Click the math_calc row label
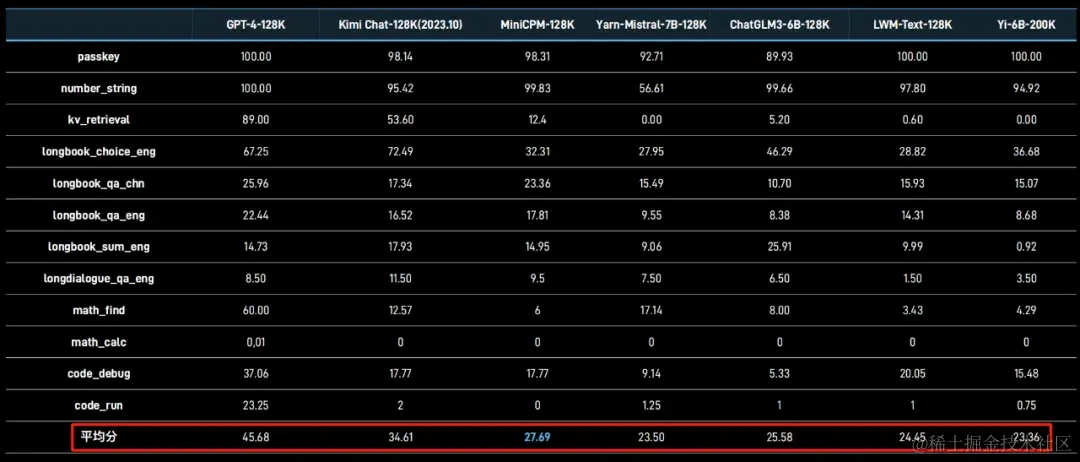1080x462 pixels. [98, 342]
